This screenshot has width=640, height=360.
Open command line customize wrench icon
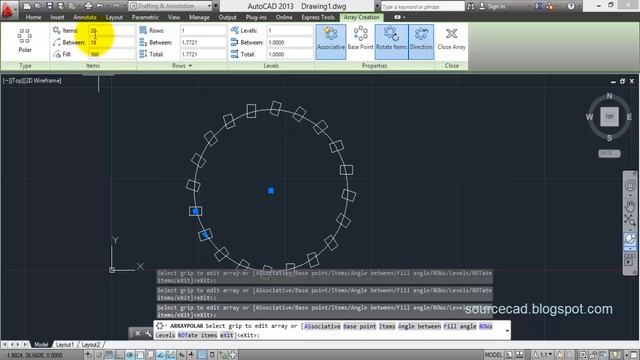(x=148, y=333)
